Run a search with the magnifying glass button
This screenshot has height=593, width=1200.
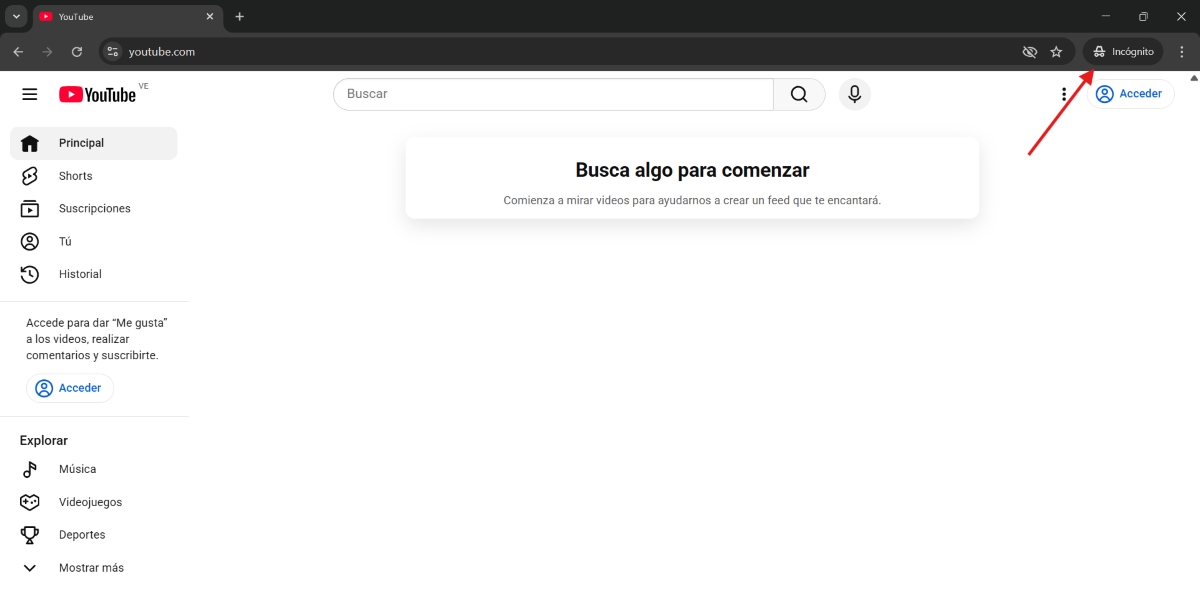coord(798,93)
